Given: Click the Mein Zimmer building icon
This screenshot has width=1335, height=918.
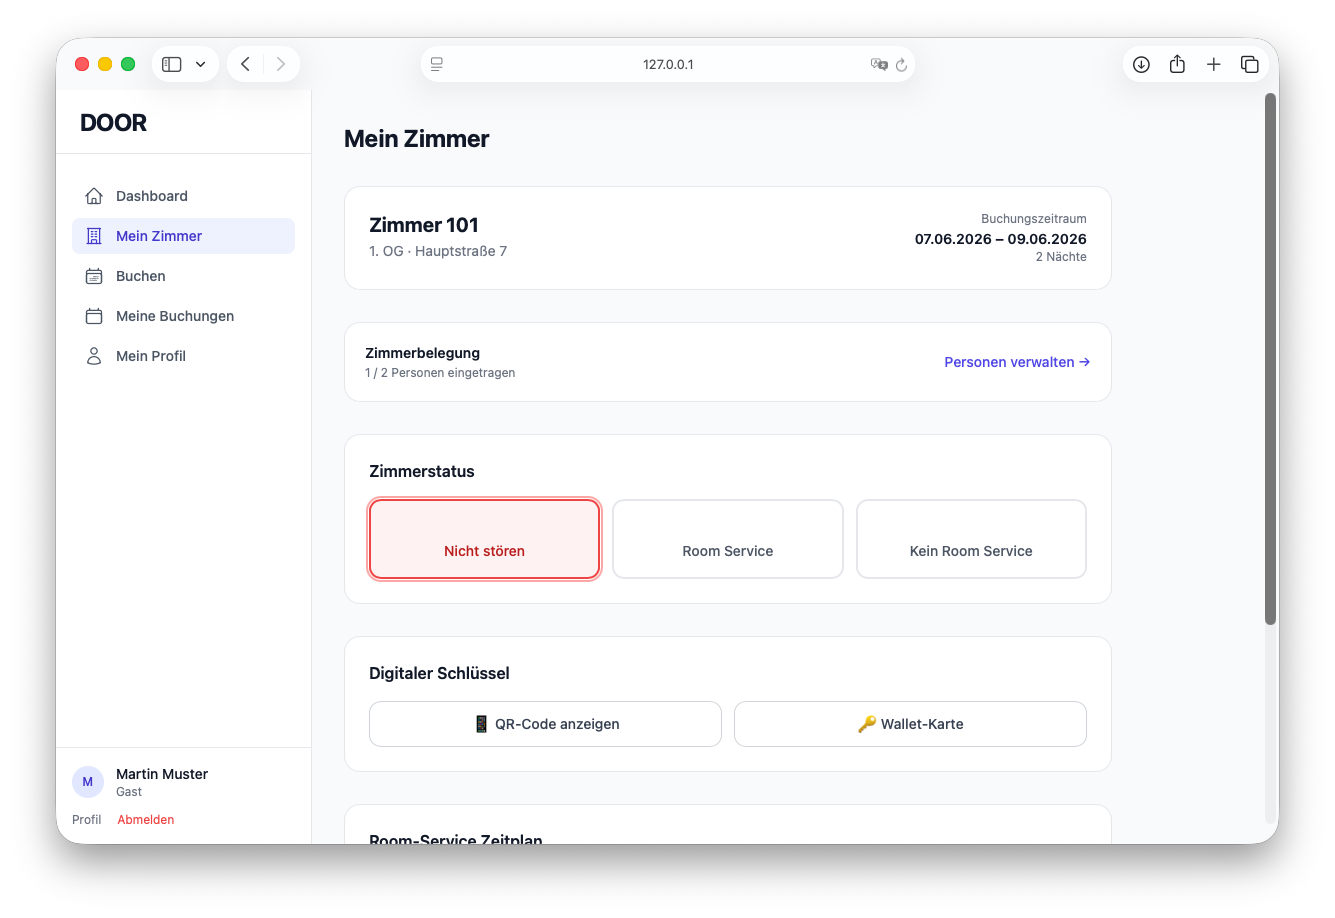Looking at the screenshot, I should coord(94,236).
